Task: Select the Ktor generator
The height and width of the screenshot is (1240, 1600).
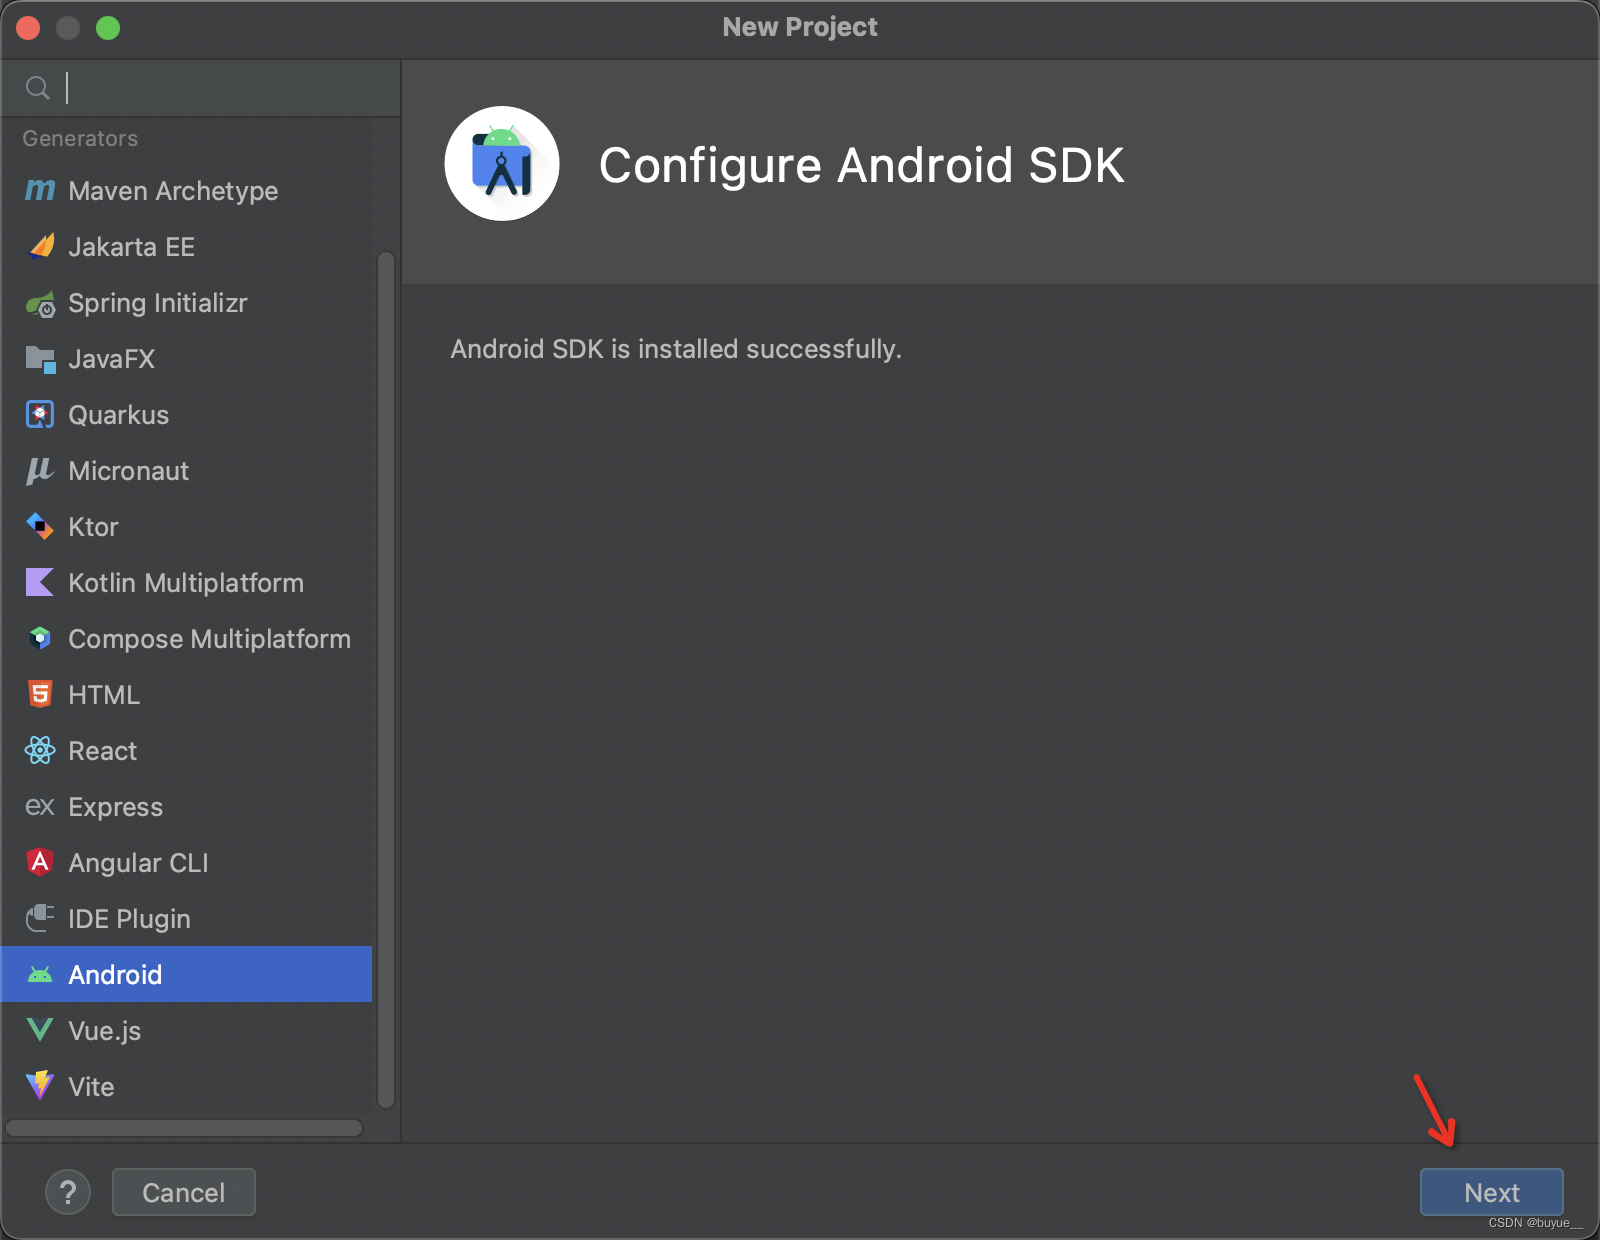Action: (x=187, y=526)
